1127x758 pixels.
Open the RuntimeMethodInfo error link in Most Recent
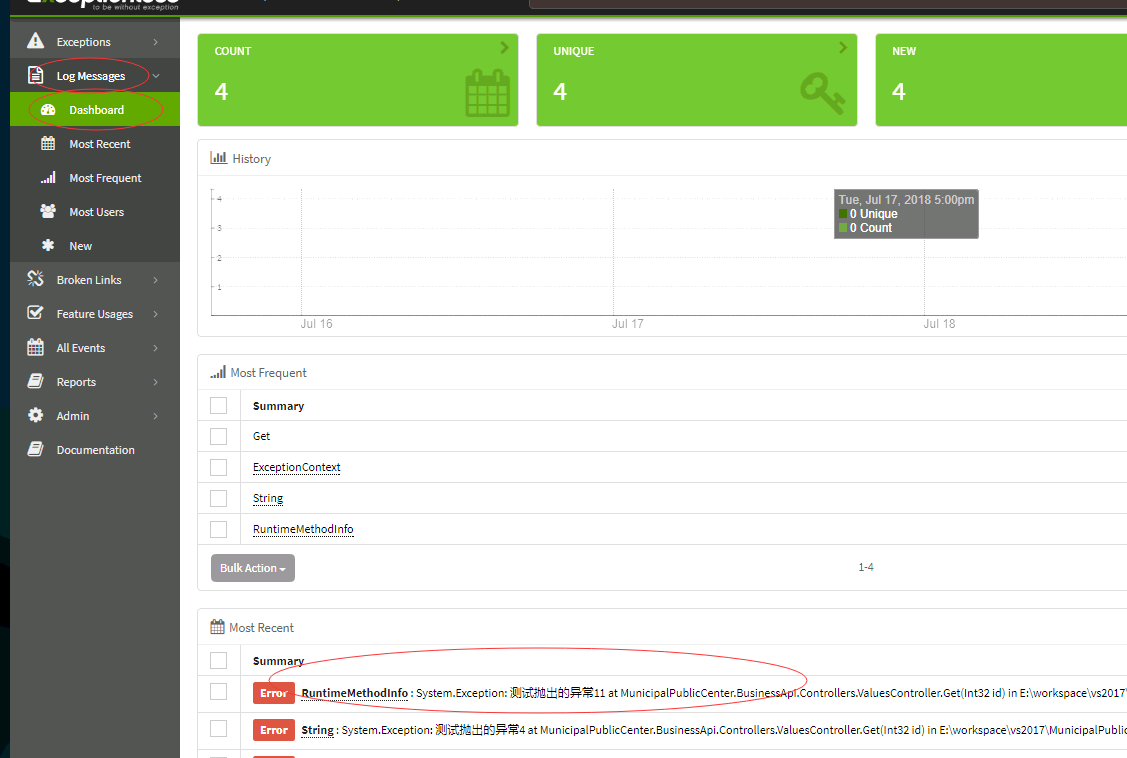point(354,693)
